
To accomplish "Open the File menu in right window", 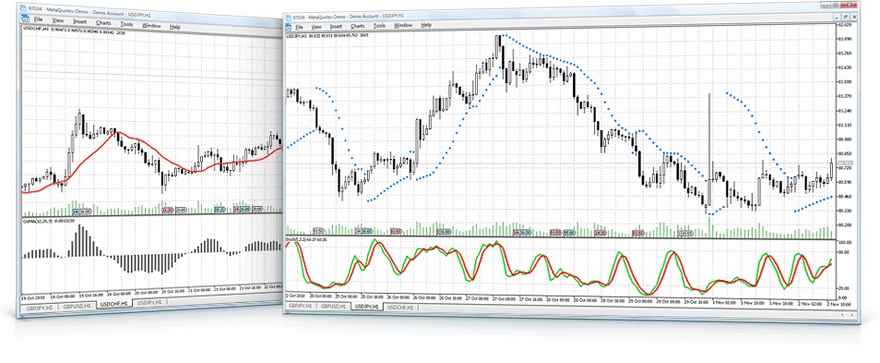I will (300, 26).
